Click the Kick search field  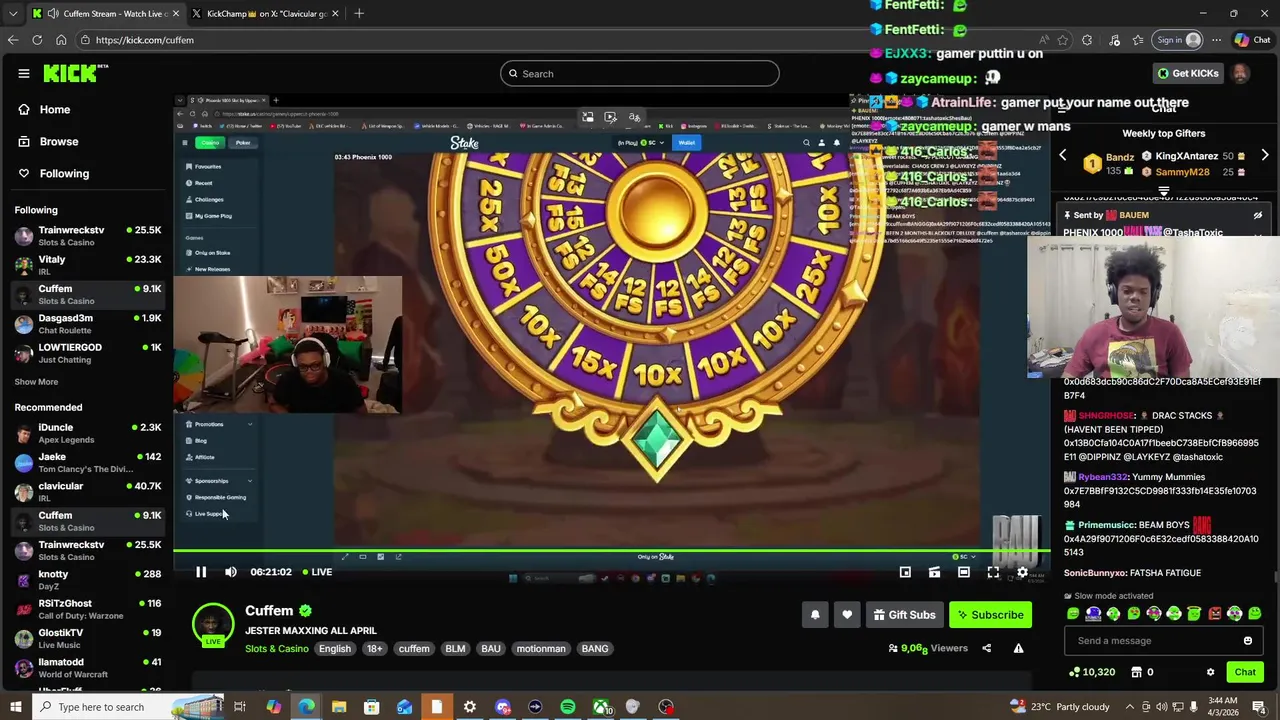point(640,73)
